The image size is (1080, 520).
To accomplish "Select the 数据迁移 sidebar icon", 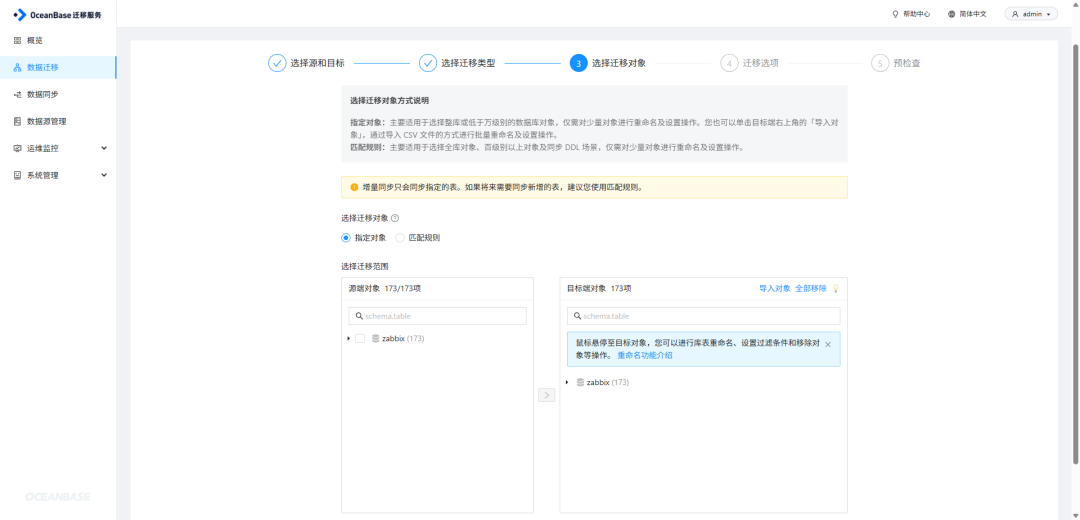I will 18,67.
